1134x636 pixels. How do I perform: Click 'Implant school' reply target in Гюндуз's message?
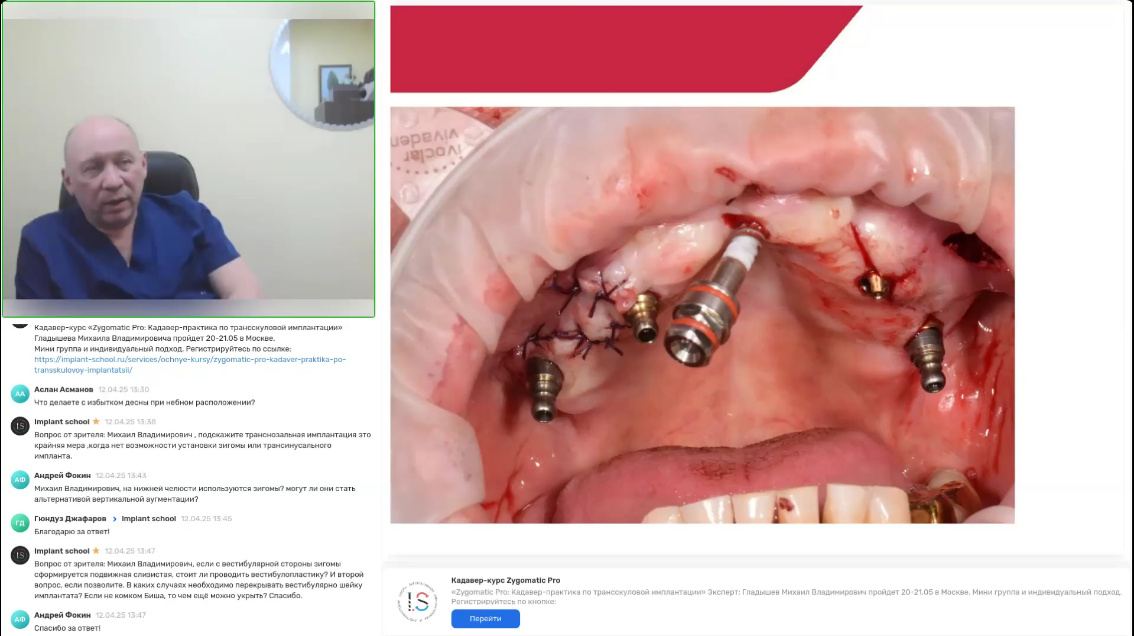point(148,519)
